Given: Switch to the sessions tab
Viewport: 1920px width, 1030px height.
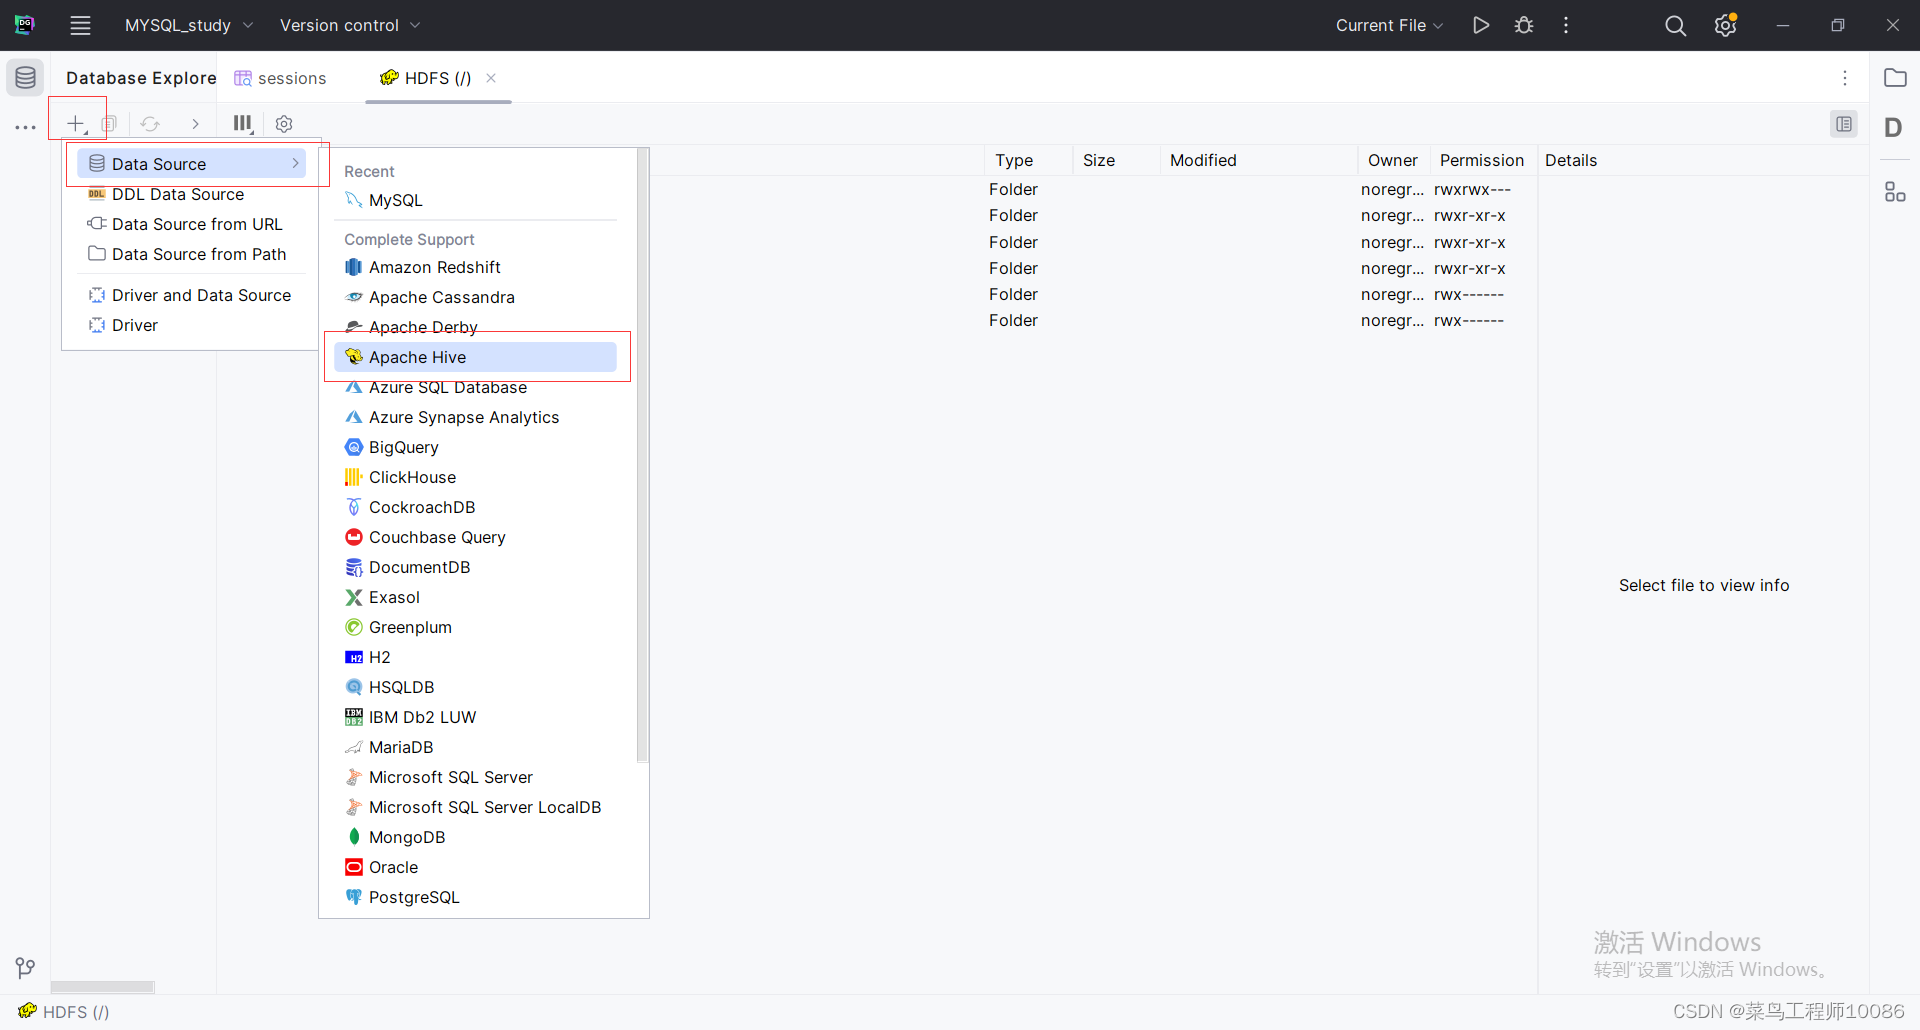Looking at the screenshot, I should 281,78.
